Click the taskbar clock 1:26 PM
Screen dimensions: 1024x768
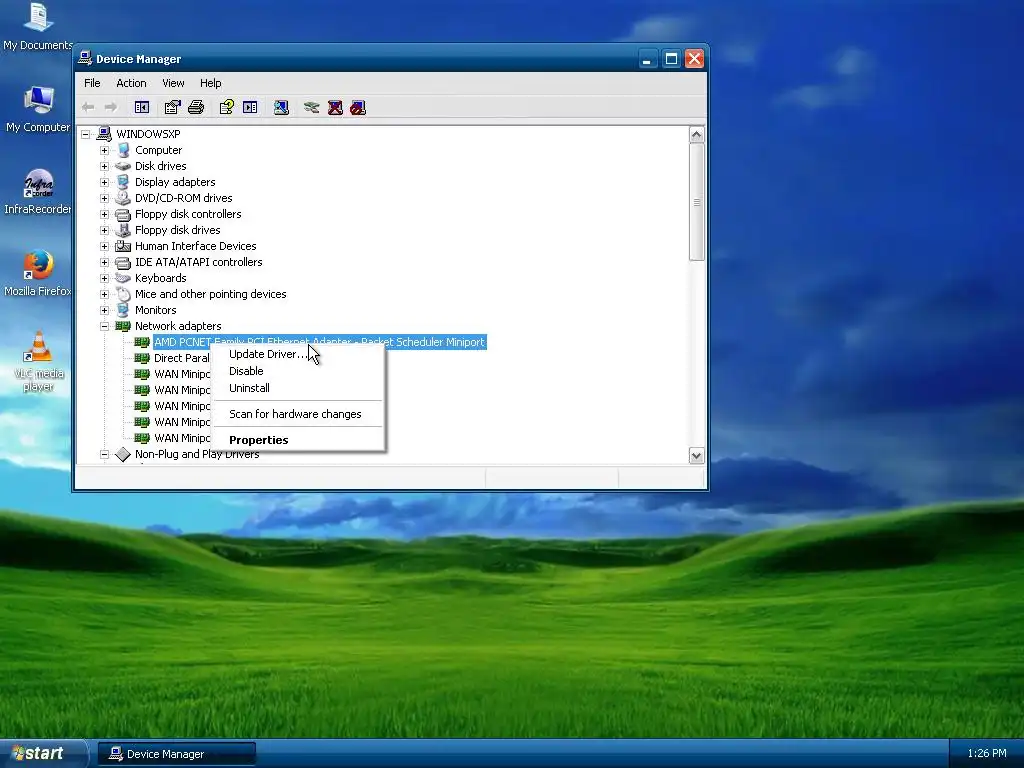point(987,754)
